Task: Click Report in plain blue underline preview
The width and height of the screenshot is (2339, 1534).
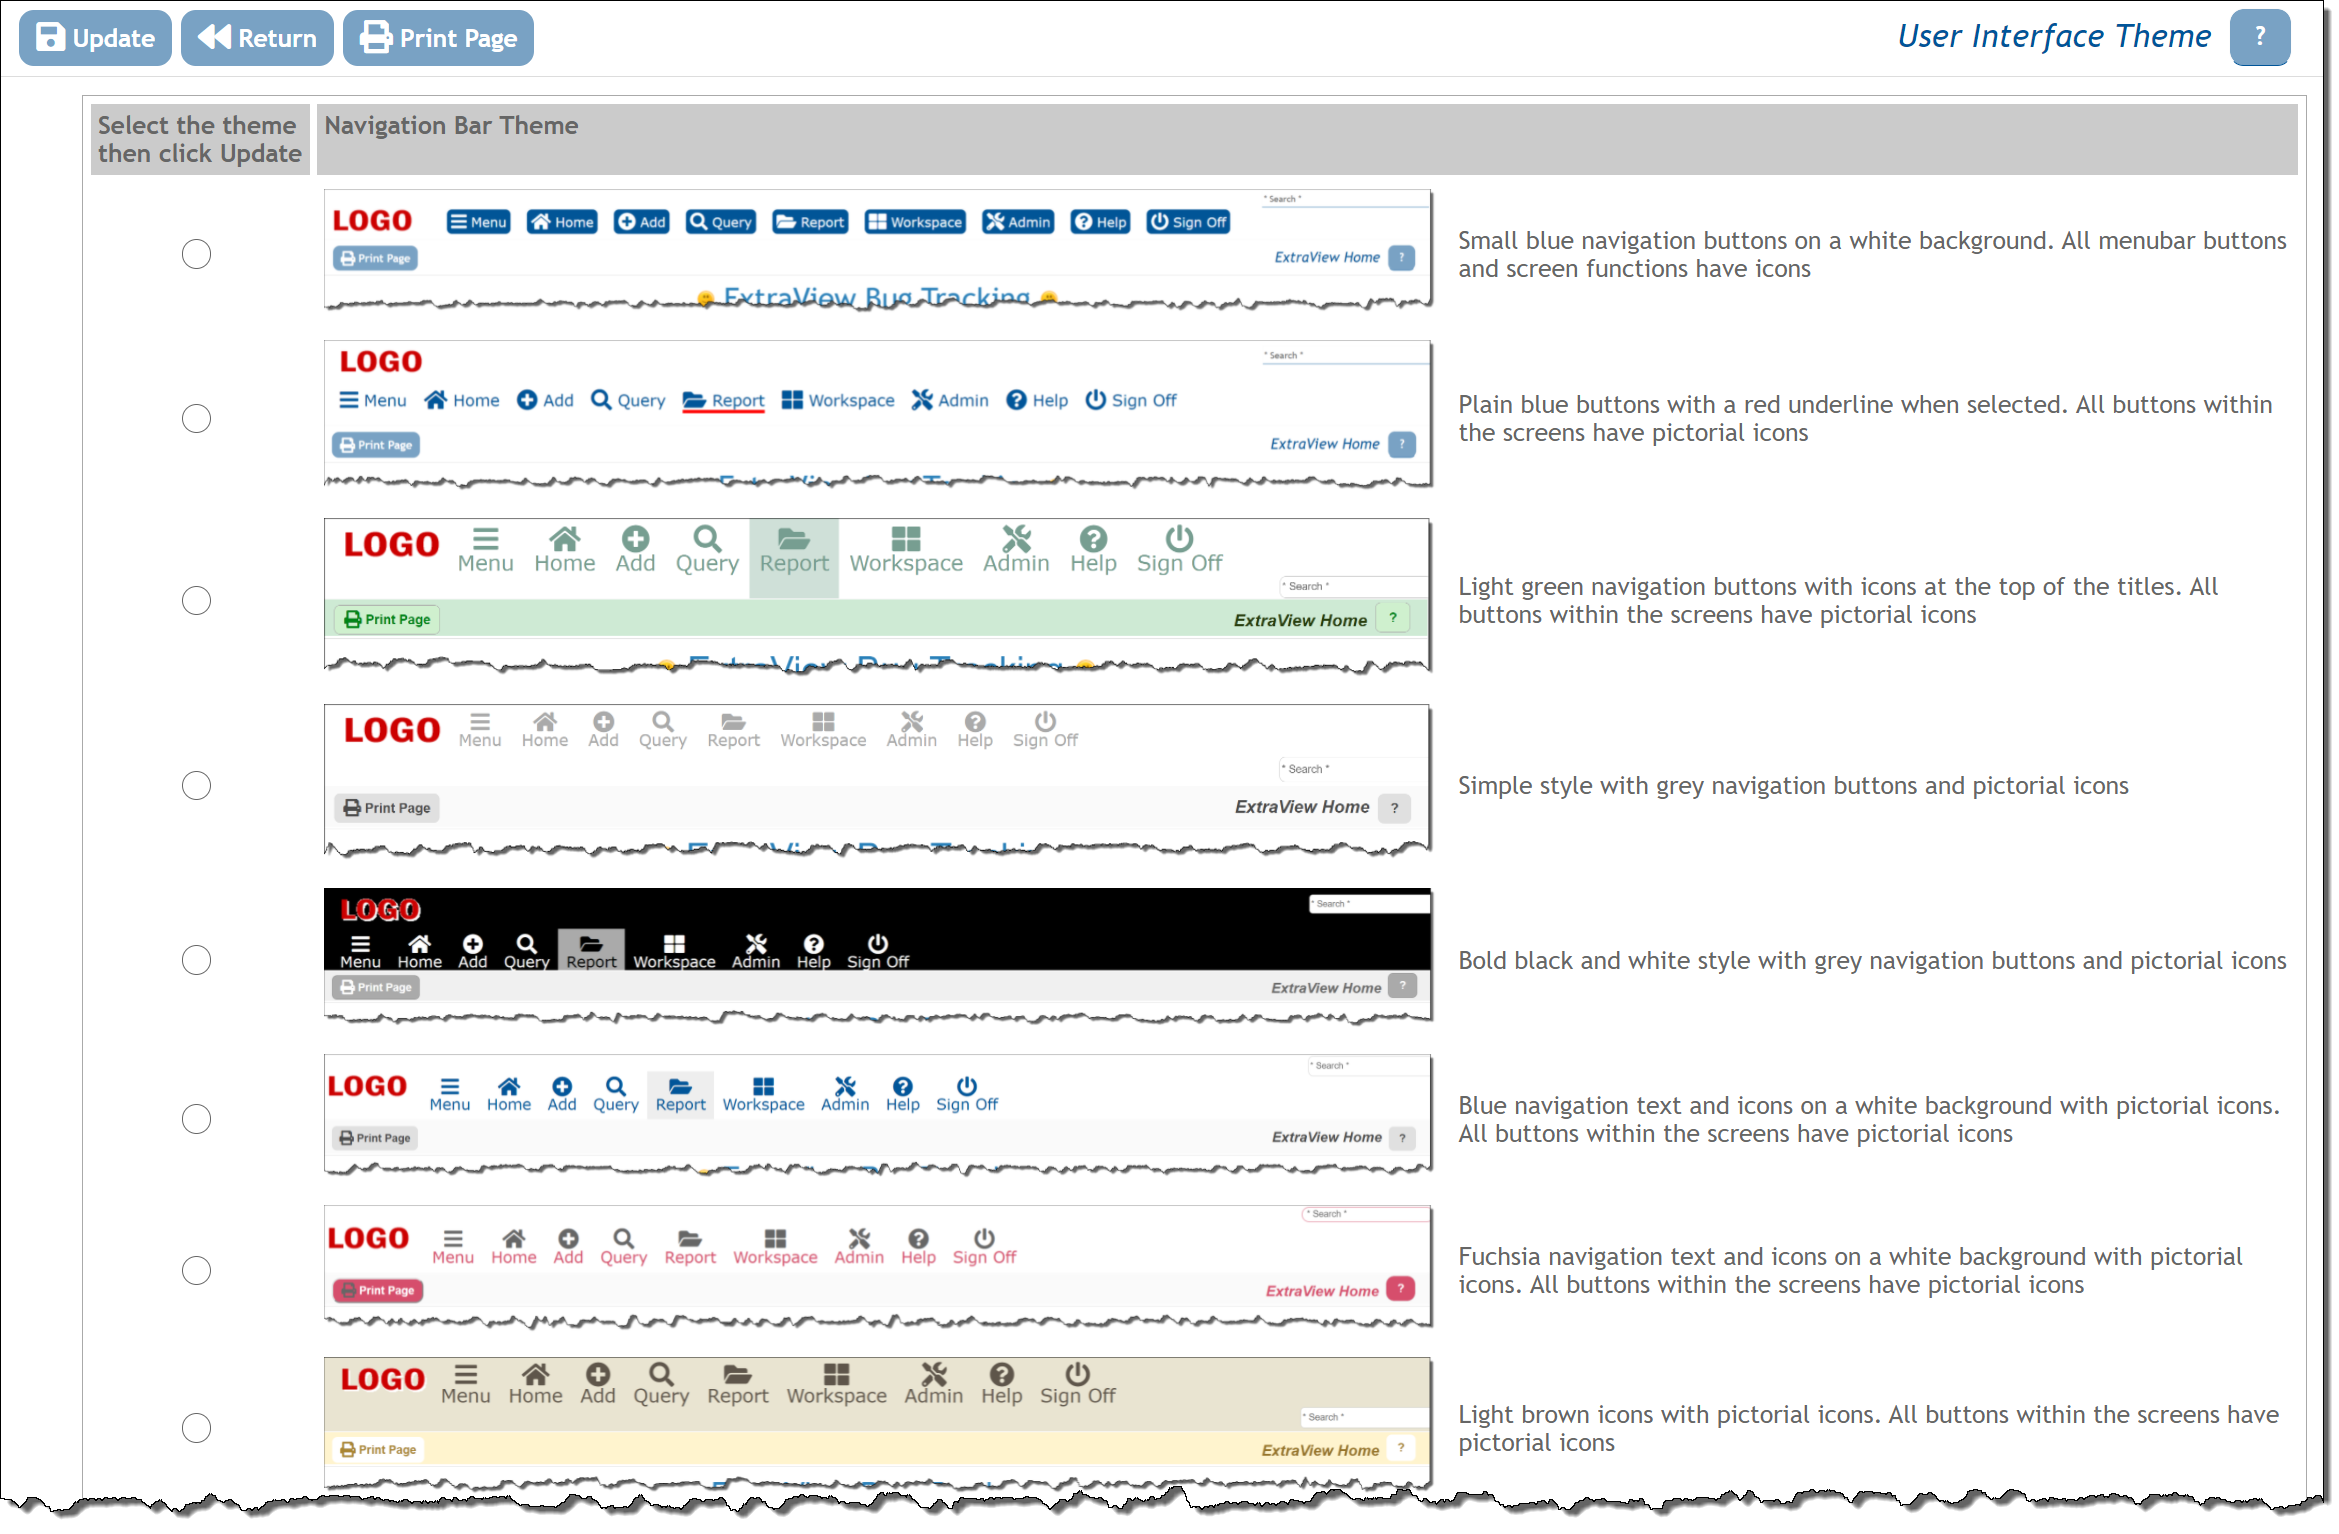Action: [723, 400]
